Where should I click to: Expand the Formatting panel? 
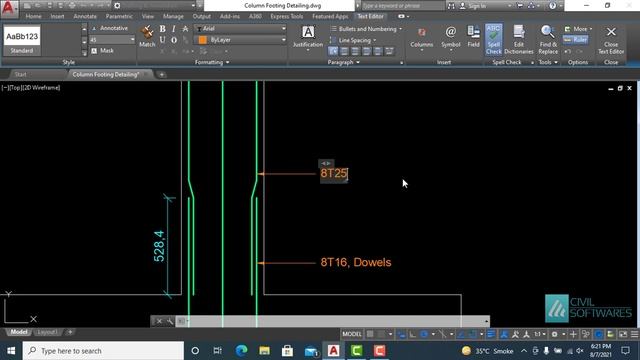click(x=212, y=62)
